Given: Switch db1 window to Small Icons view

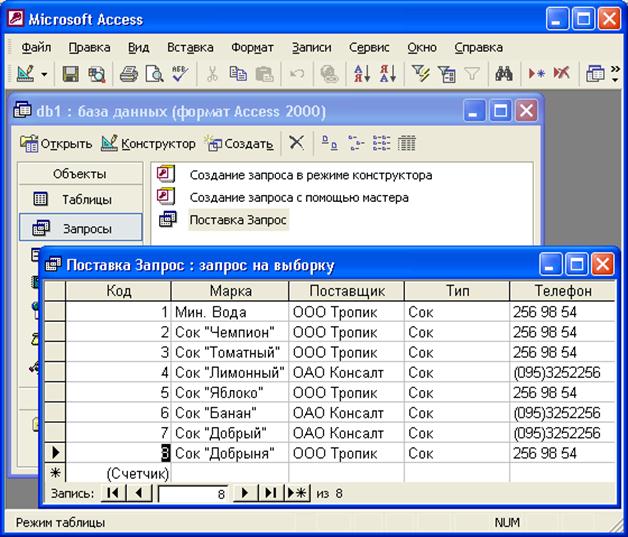Looking at the screenshot, I should tap(356, 143).
